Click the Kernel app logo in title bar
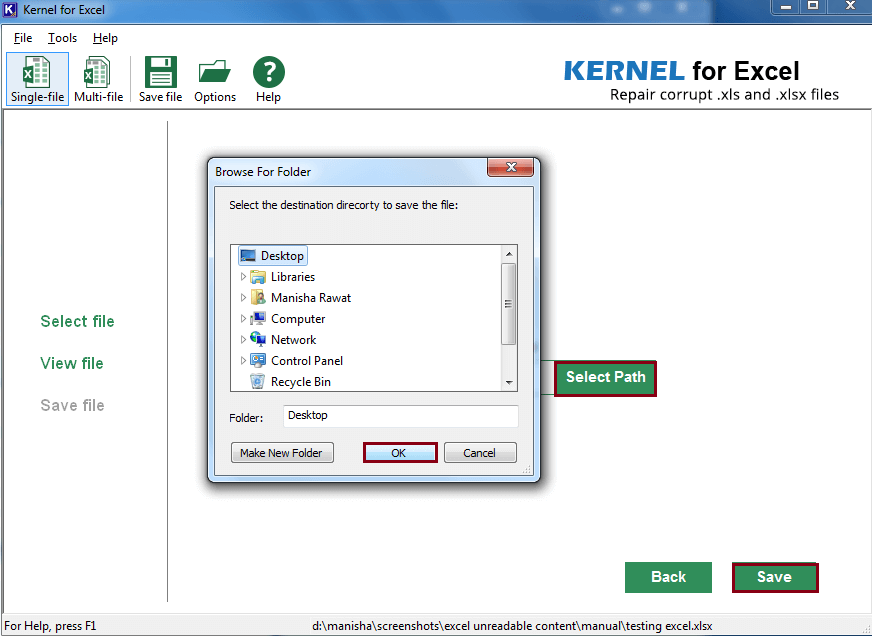The image size is (872, 636). click(x=11, y=10)
